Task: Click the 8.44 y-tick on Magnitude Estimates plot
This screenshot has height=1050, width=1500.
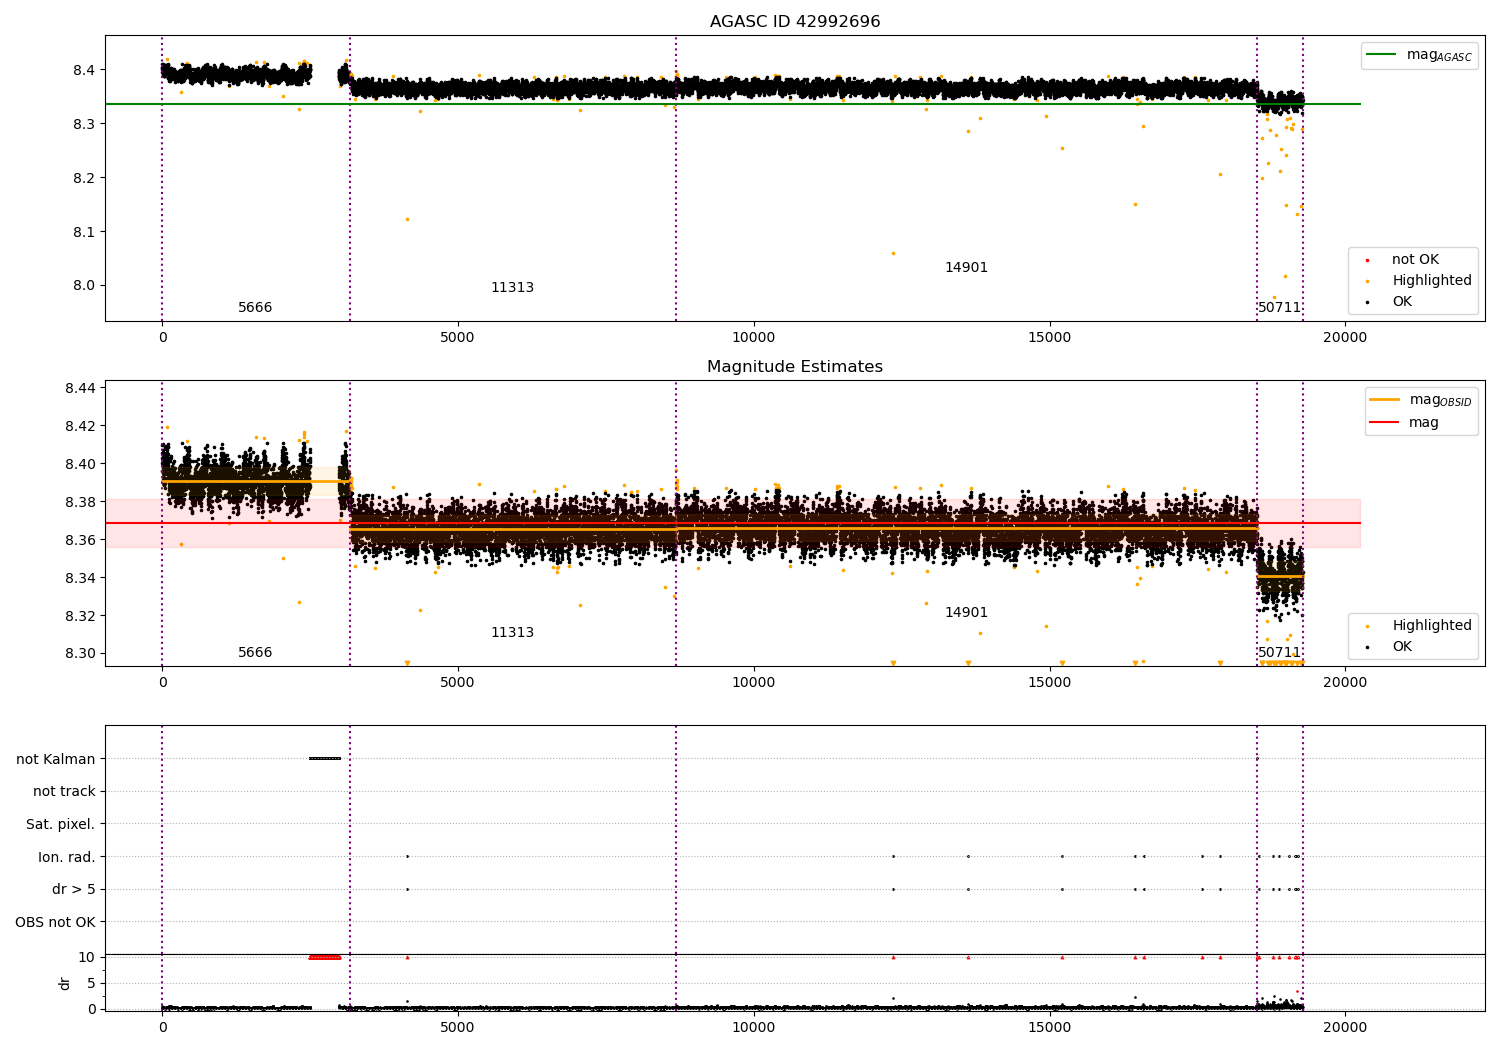Action: 80,388
